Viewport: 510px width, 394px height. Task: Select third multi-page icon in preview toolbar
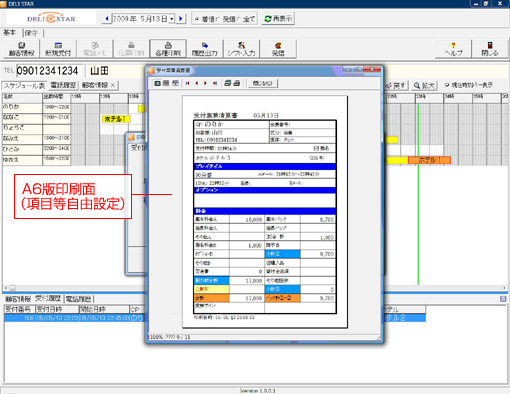(175, 83)
